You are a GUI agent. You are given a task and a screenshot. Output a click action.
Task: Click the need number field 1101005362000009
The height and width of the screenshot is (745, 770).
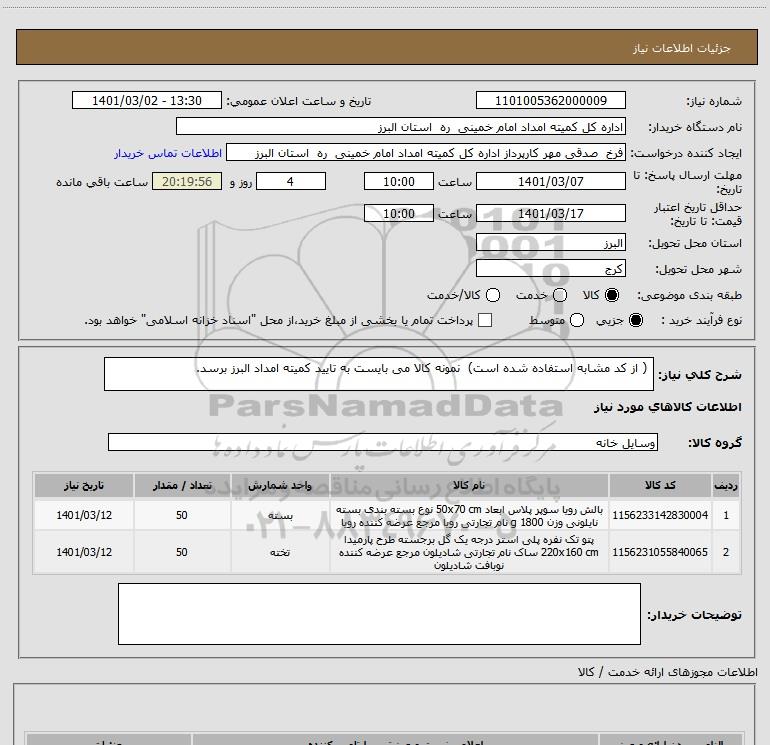coord(550,101)
